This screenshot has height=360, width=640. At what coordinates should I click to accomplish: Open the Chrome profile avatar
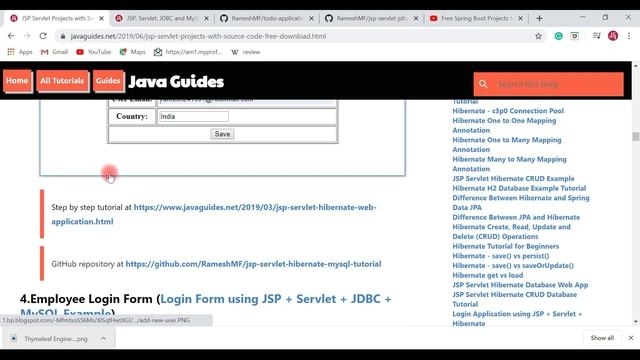[613, 36]
